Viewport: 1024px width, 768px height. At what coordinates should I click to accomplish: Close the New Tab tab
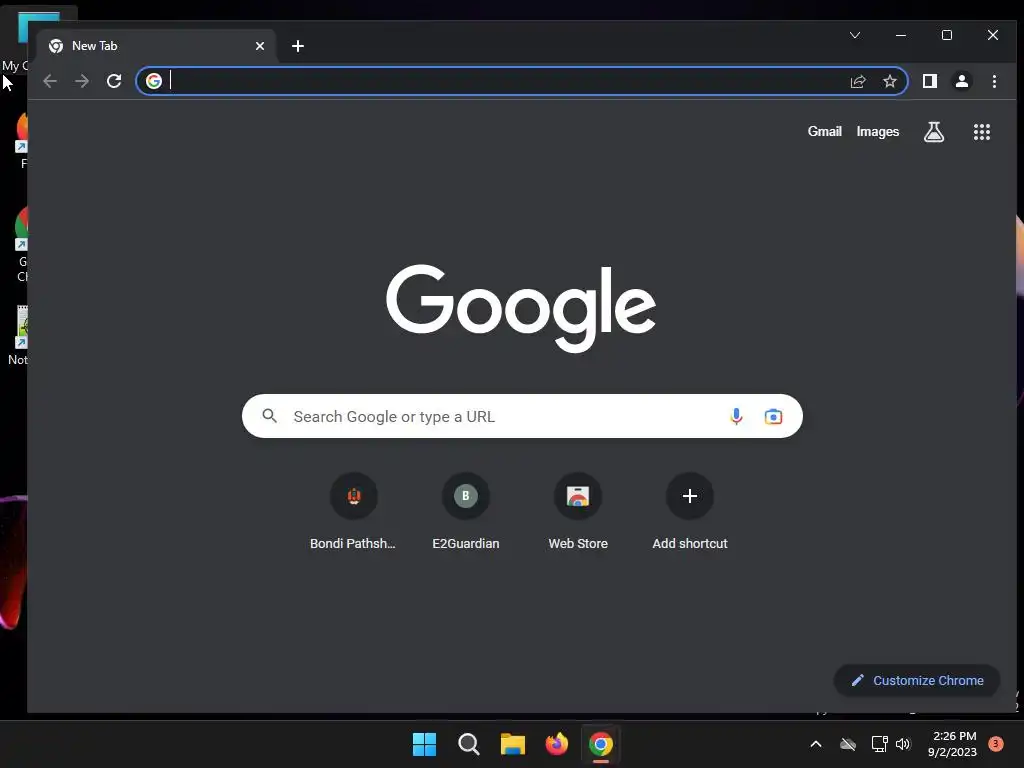[260, 46]
